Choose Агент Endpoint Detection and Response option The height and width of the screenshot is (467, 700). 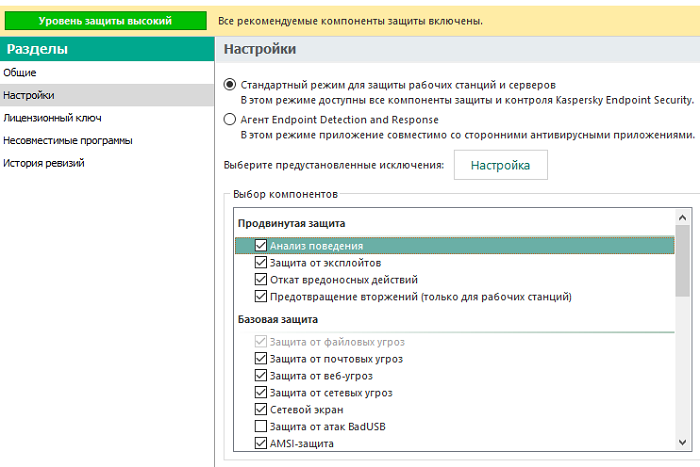[231, 118]
